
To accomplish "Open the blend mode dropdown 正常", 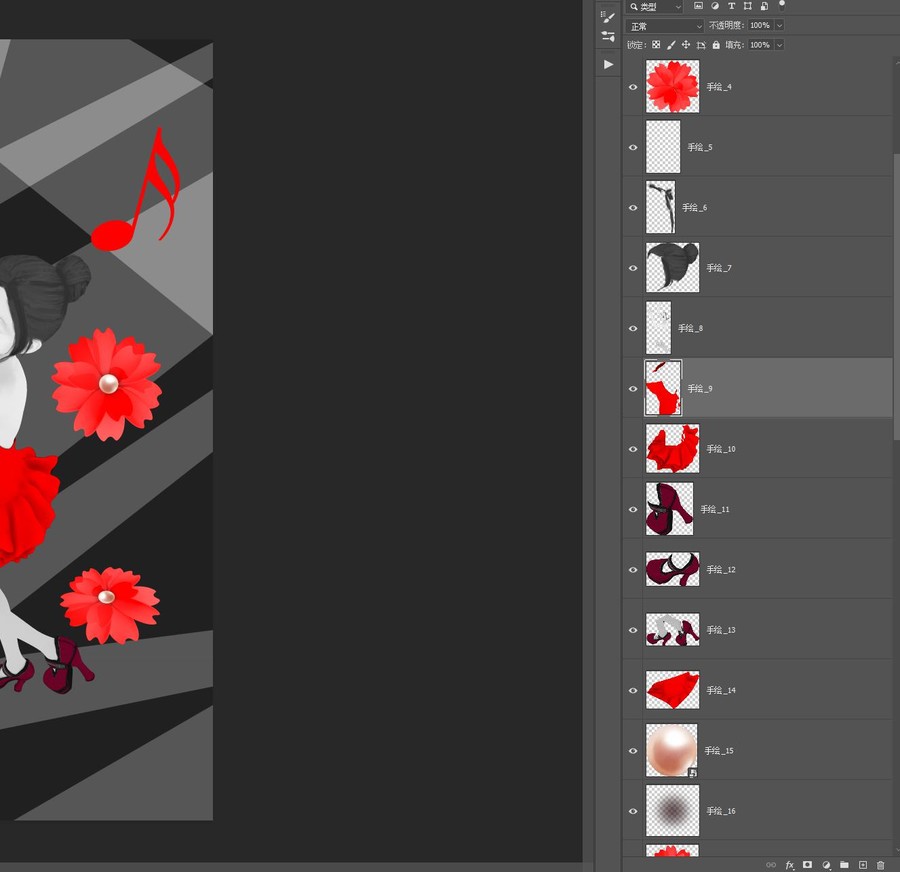I will (x=664, y=26).
